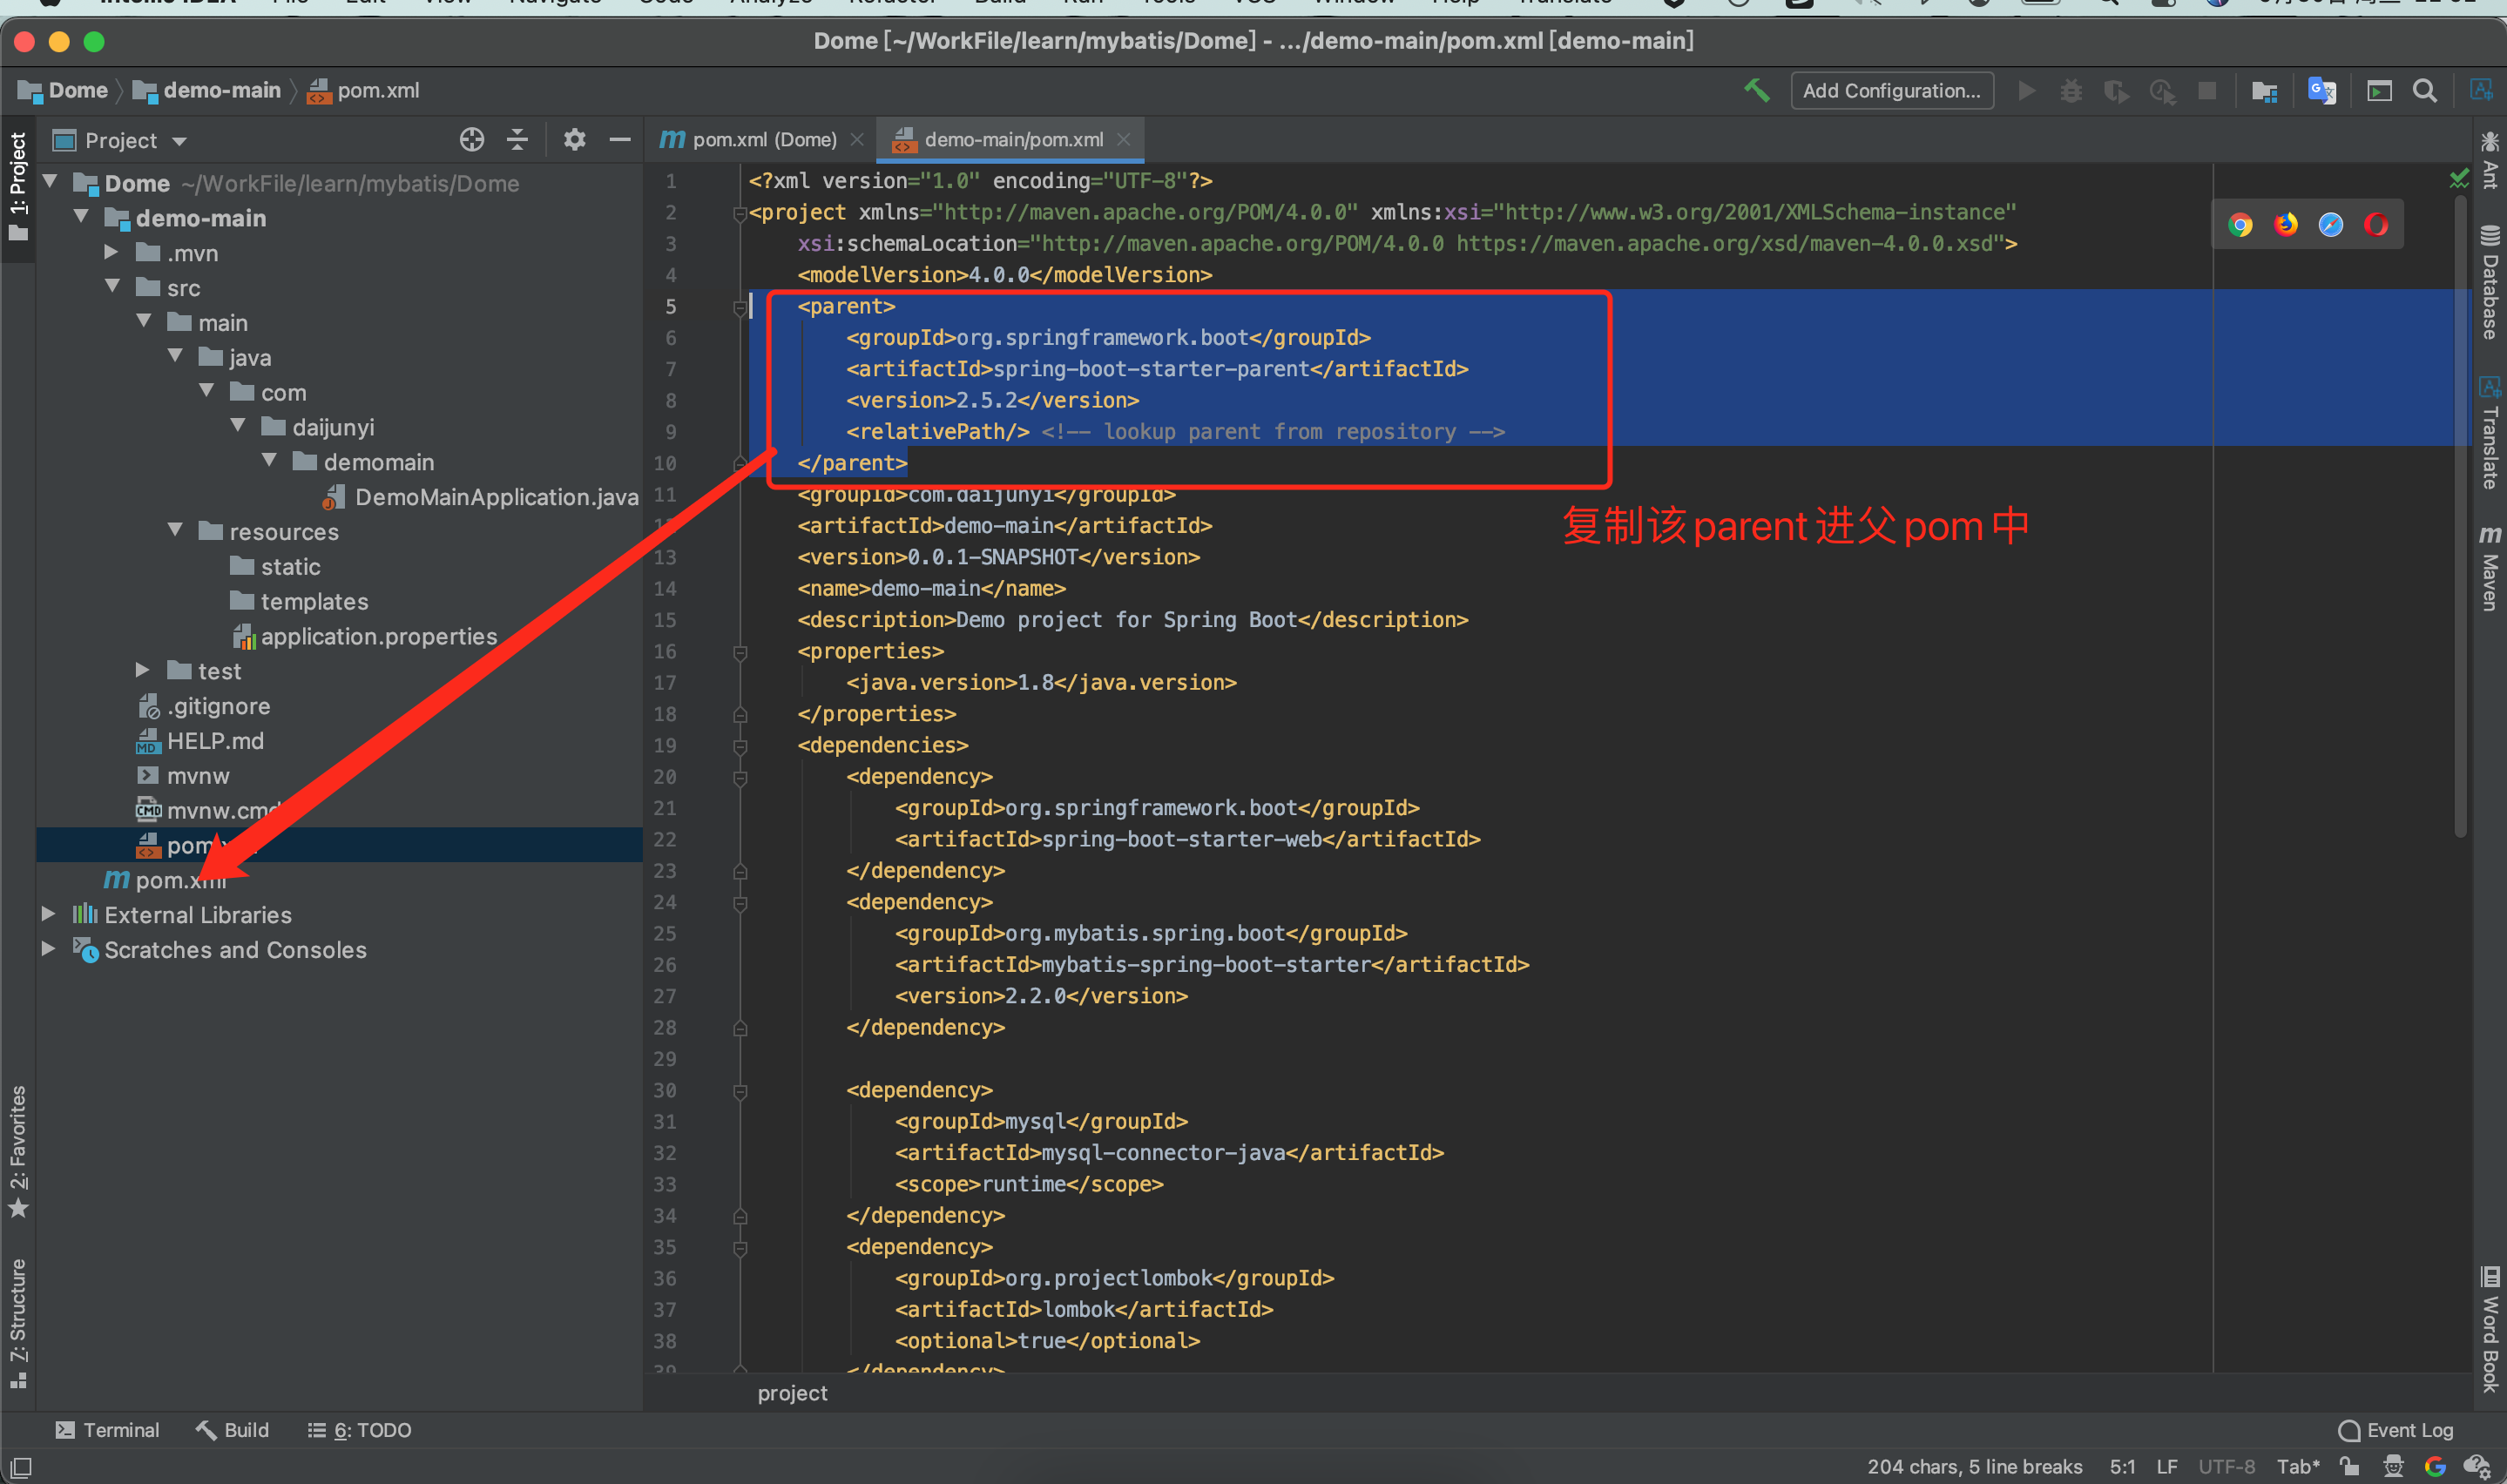Collapse the src folder node

pyautogui.click(x=113, y=287)
